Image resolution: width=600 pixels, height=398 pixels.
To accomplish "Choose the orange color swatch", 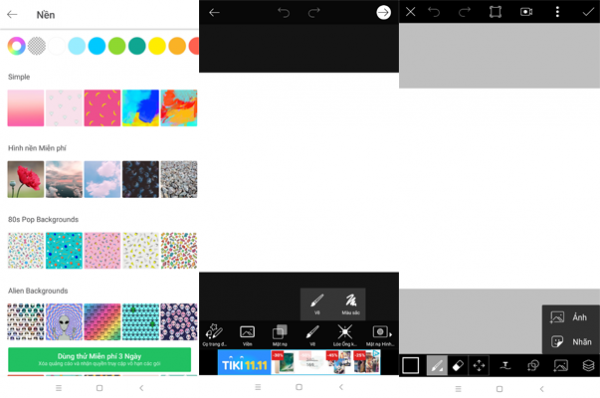I will point(177,46).
